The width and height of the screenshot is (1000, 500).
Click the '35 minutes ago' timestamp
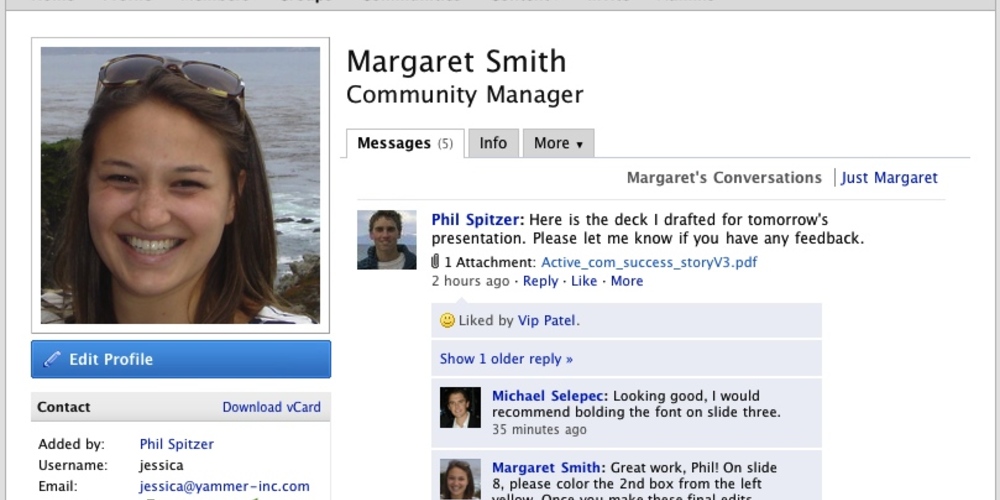[x=539, y=430]
